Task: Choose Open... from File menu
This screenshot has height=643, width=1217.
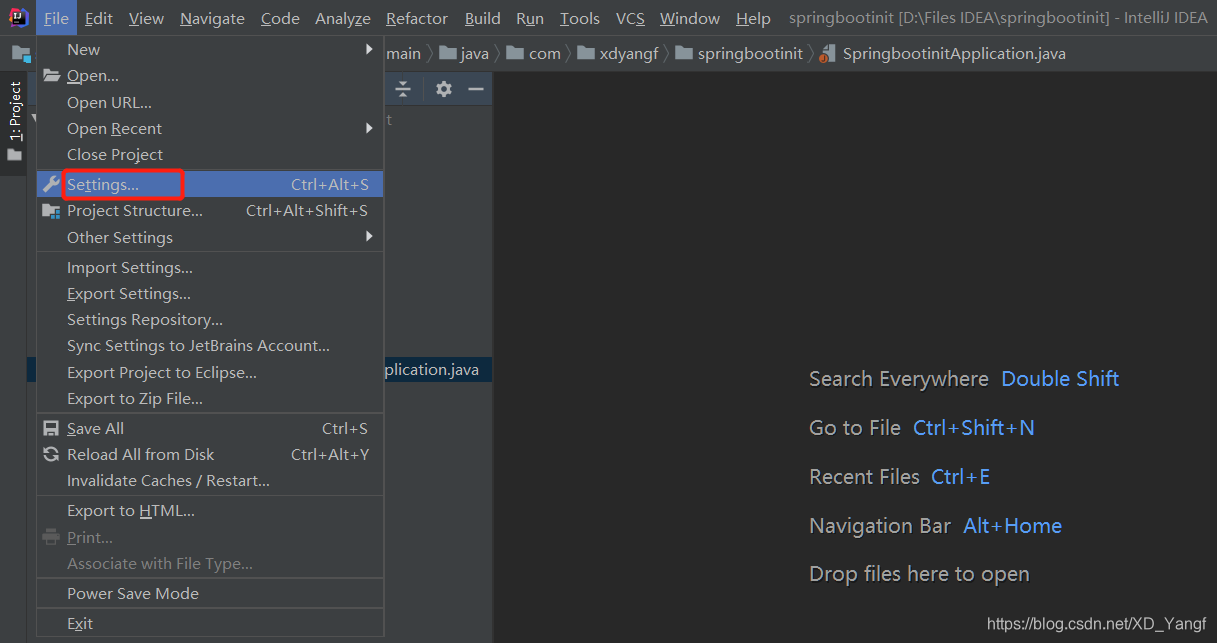Action: 210,76
